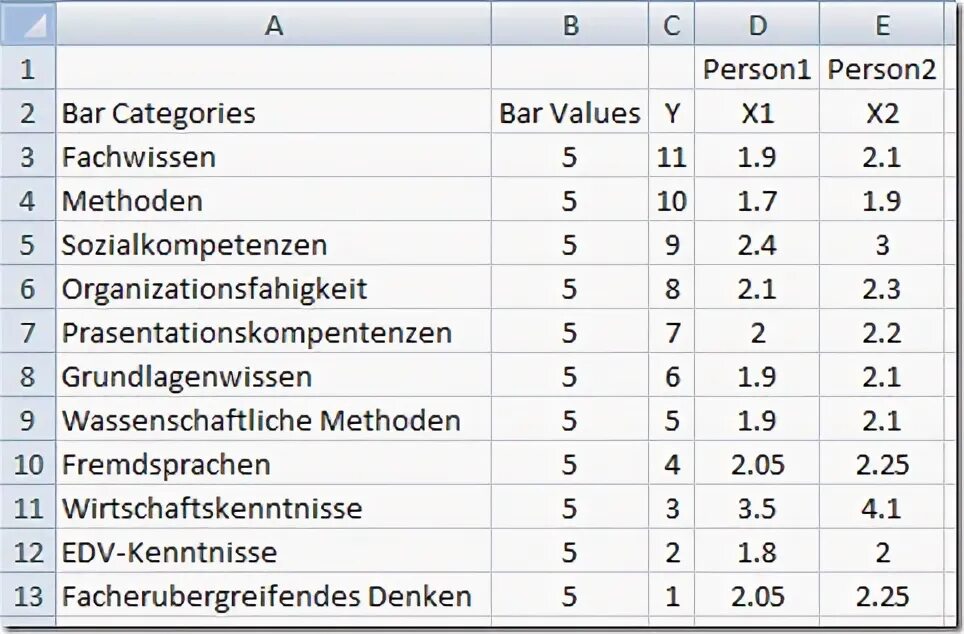Select column D header
964x634 pixels.
[757, 25]
